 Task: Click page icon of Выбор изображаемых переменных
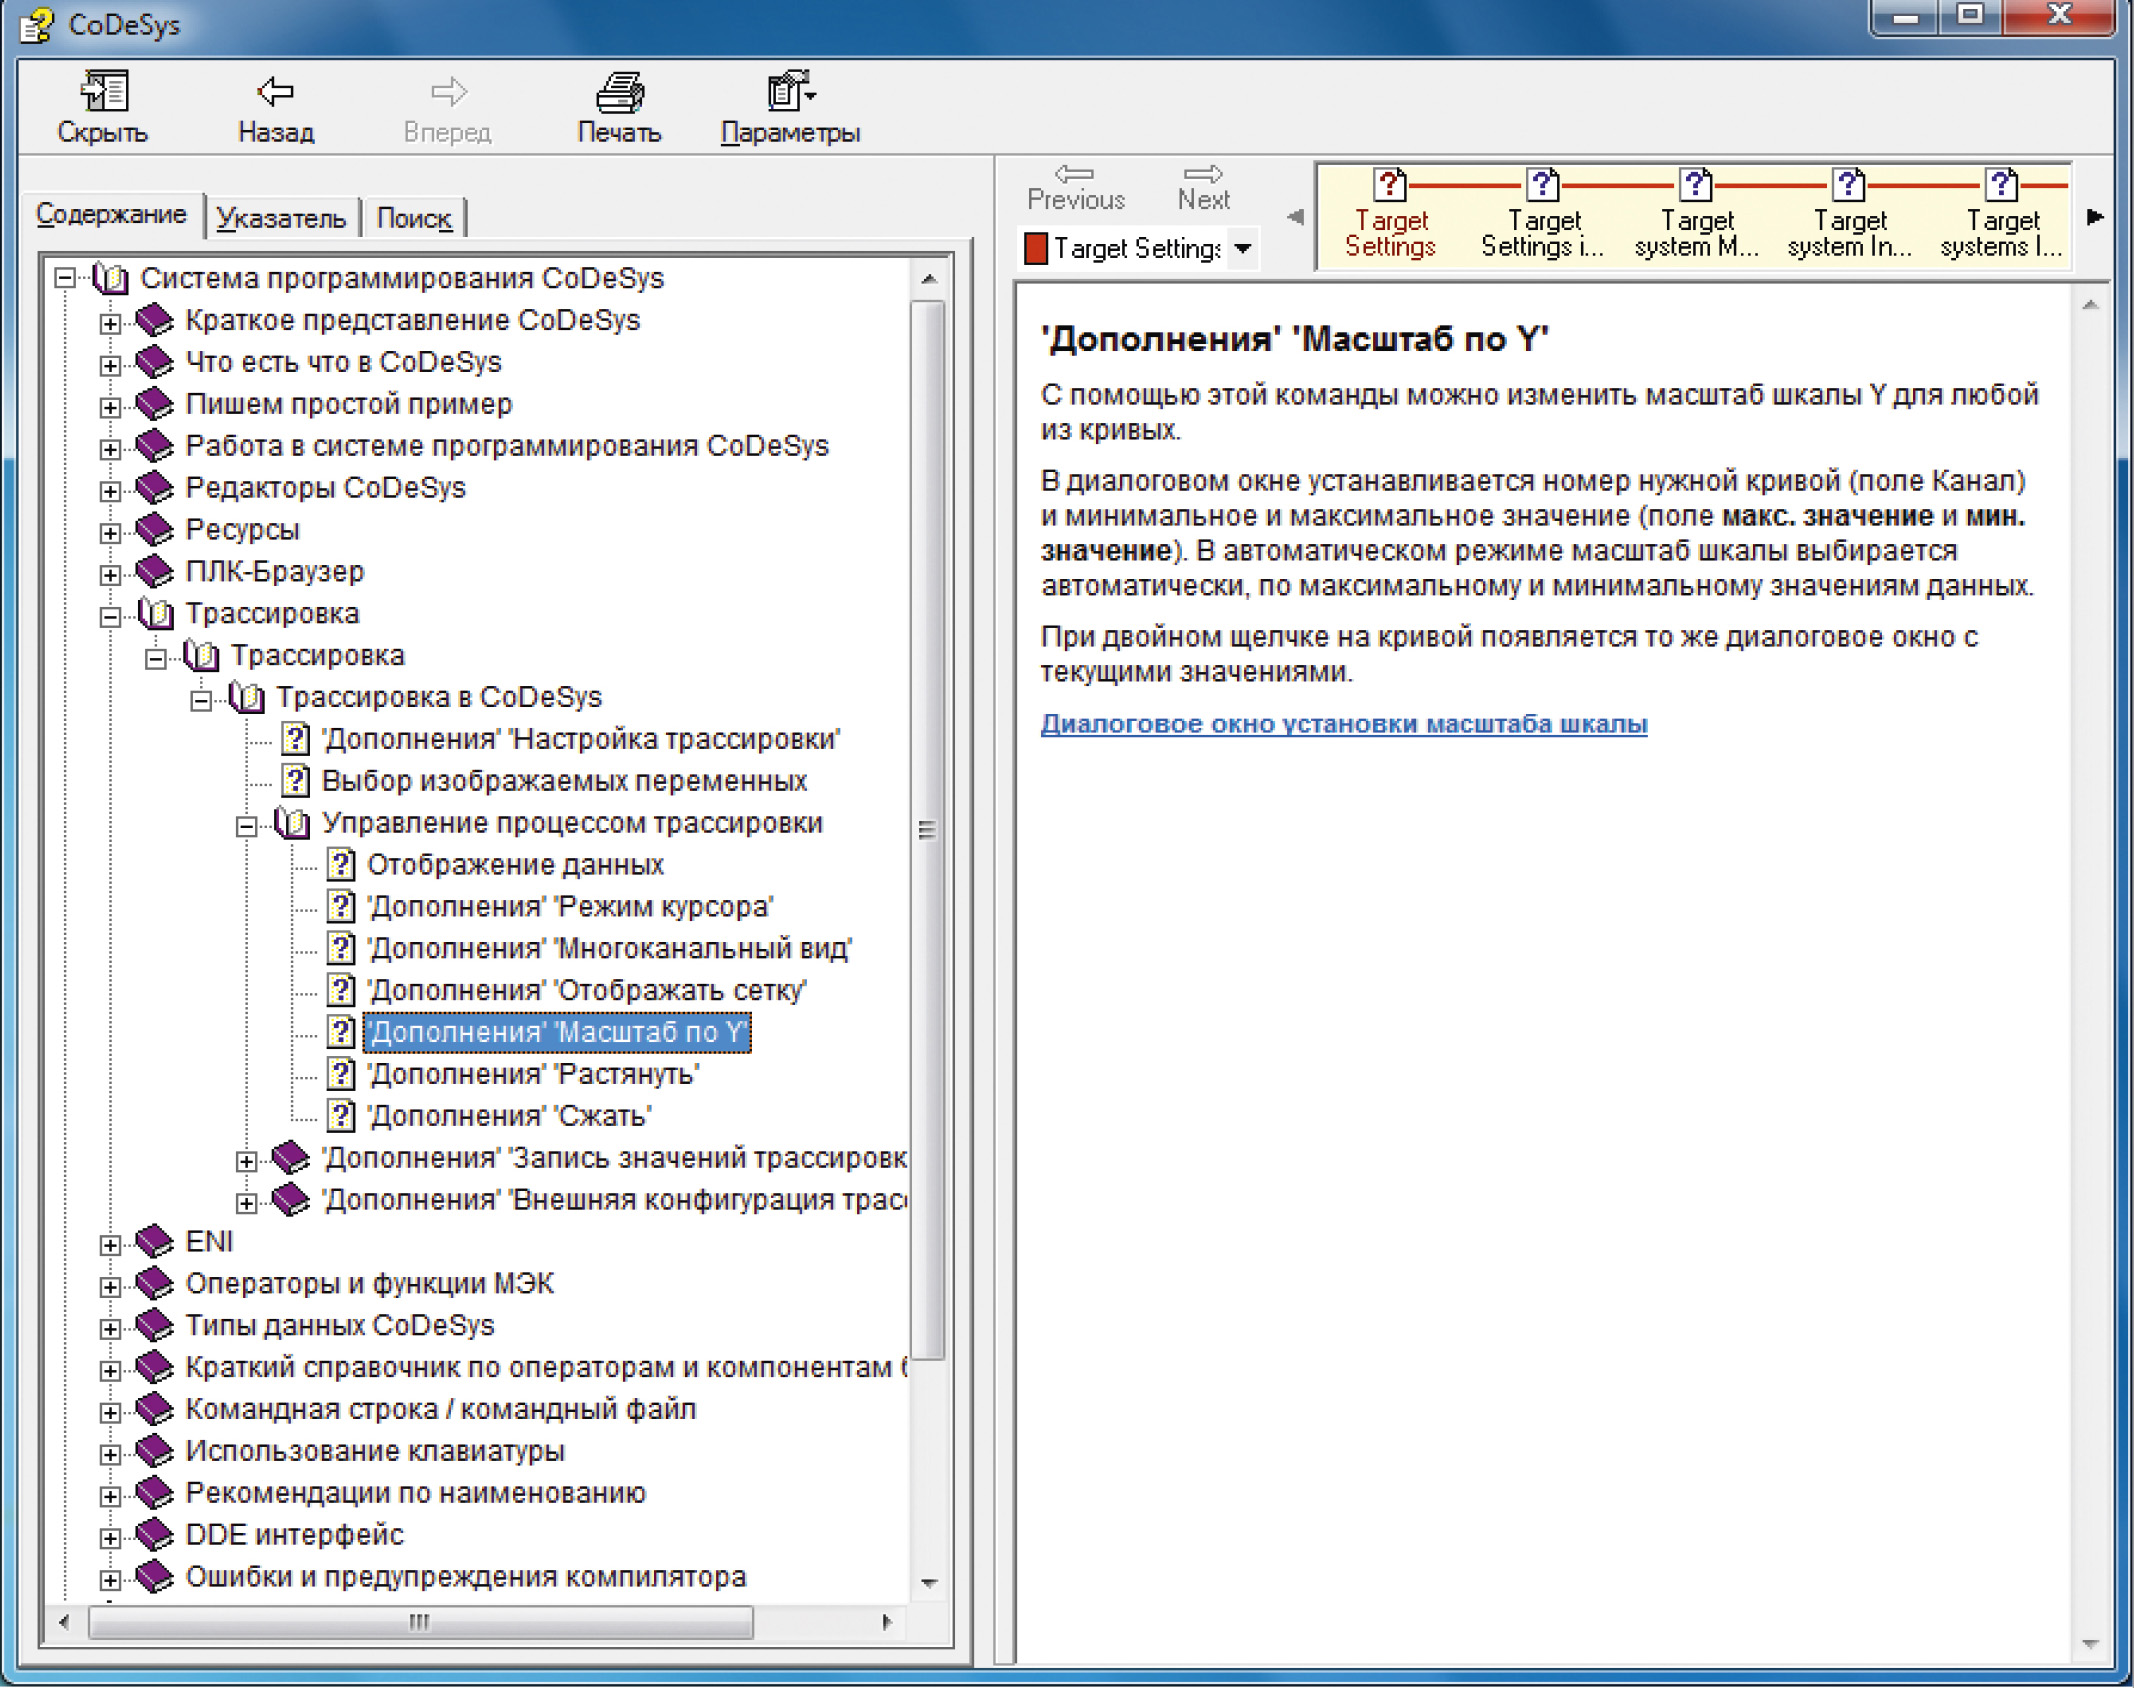pyautogui.click(x=295, y=780)
